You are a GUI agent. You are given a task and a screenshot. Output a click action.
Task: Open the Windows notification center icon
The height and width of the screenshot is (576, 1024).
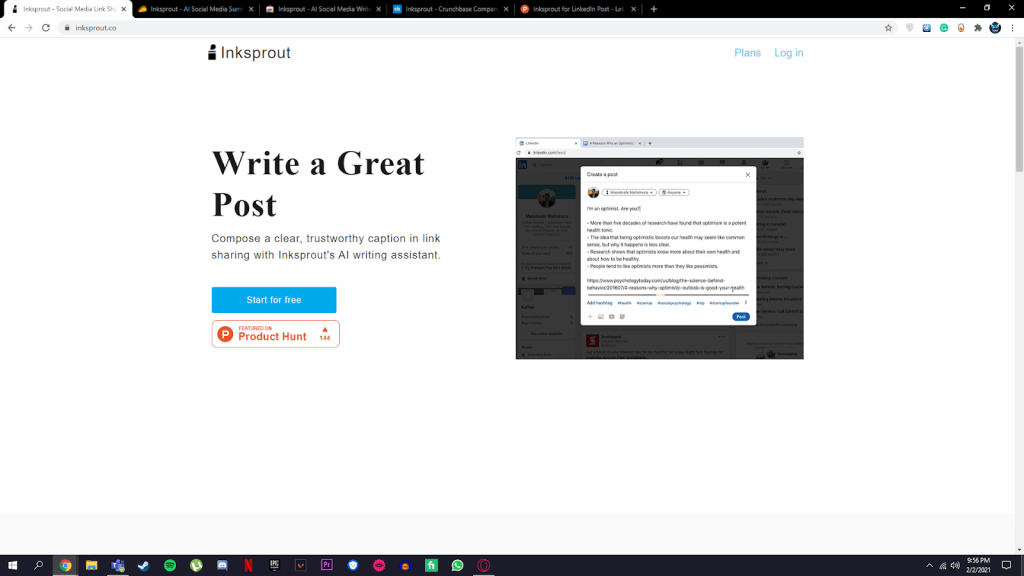click(x=1006, y=566)
